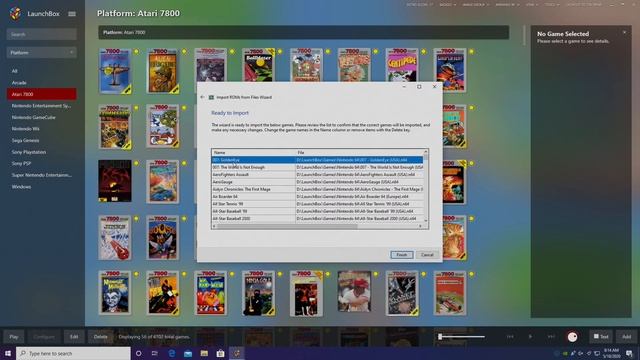
Task: Open the Windows notification center
Action: [629, 353]
